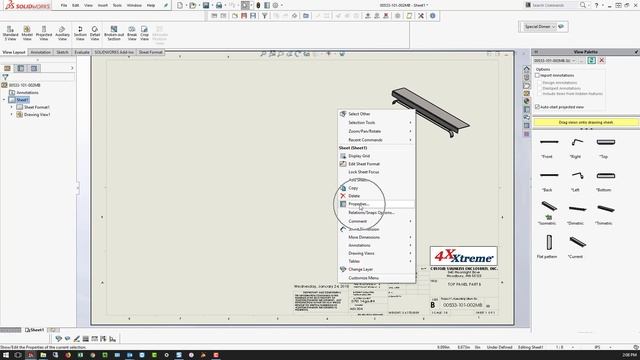Select the Front view thumbnail in palette
Image resolution: width=640 pixels, height=360 pixels.
coord(549,142)
